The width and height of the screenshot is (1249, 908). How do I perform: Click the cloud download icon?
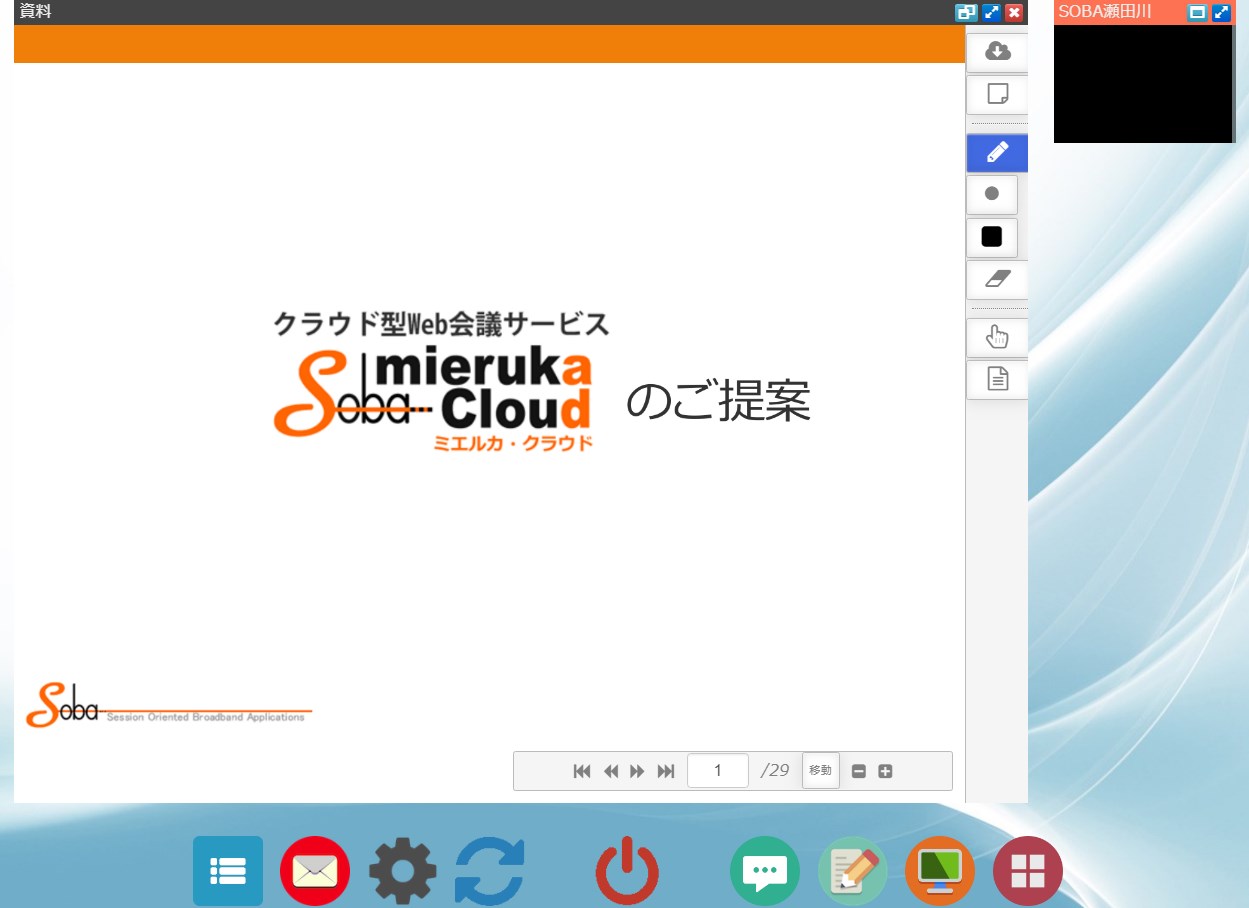997,52
